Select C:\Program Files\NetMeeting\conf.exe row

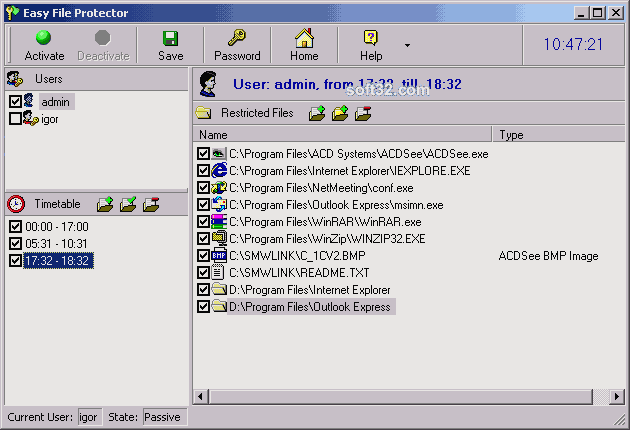321,188
